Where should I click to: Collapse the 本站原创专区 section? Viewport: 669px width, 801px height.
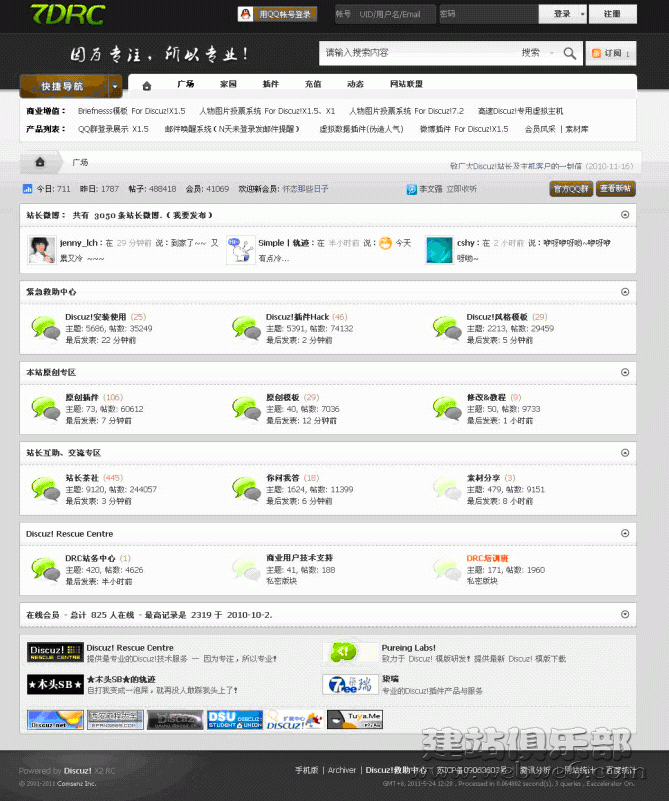[x=625, y=372]
